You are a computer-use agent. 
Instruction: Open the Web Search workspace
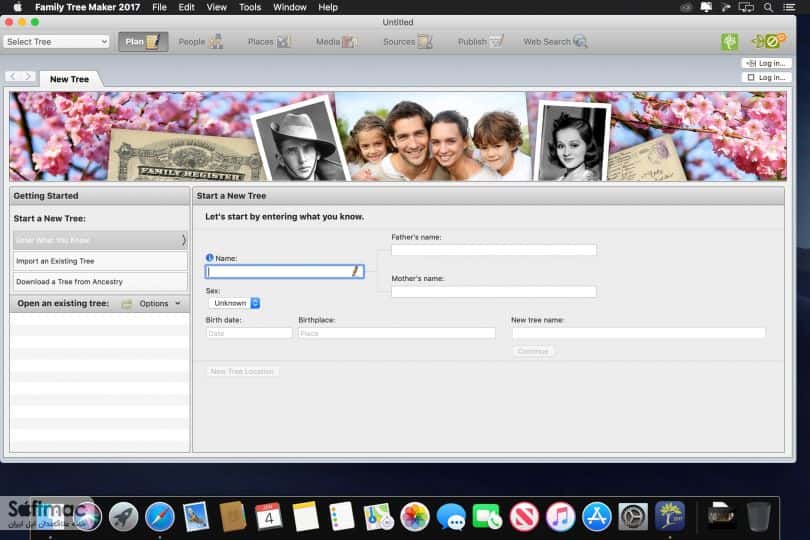pos(555,42)
